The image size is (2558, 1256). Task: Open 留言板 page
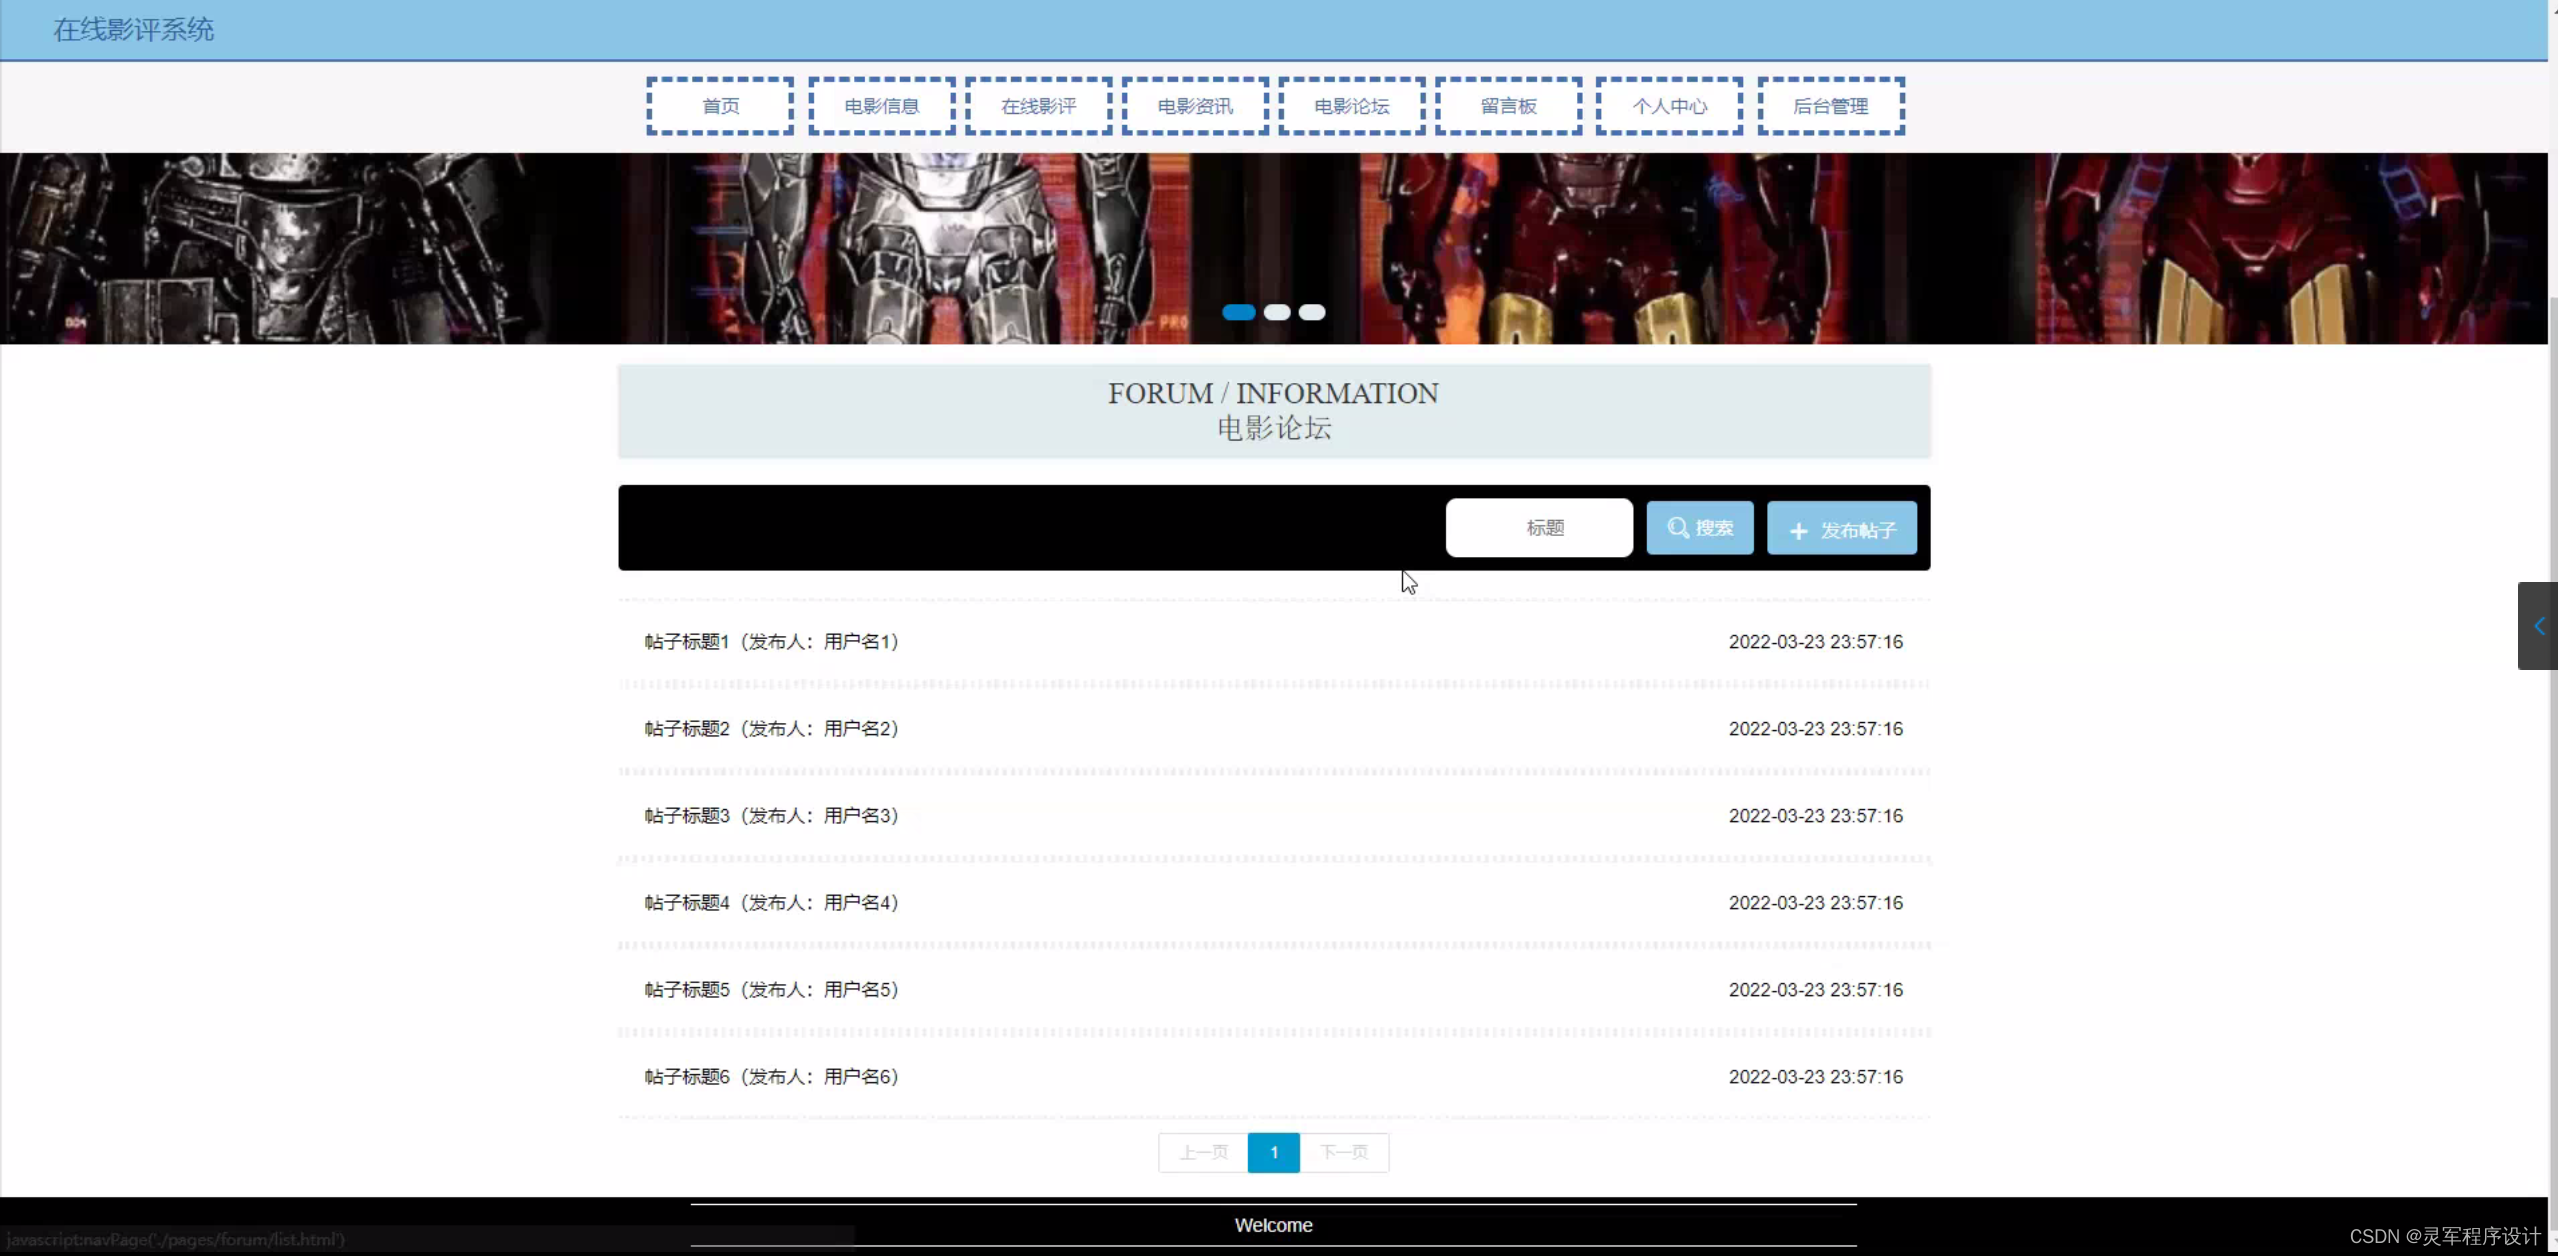[1508, 106]
